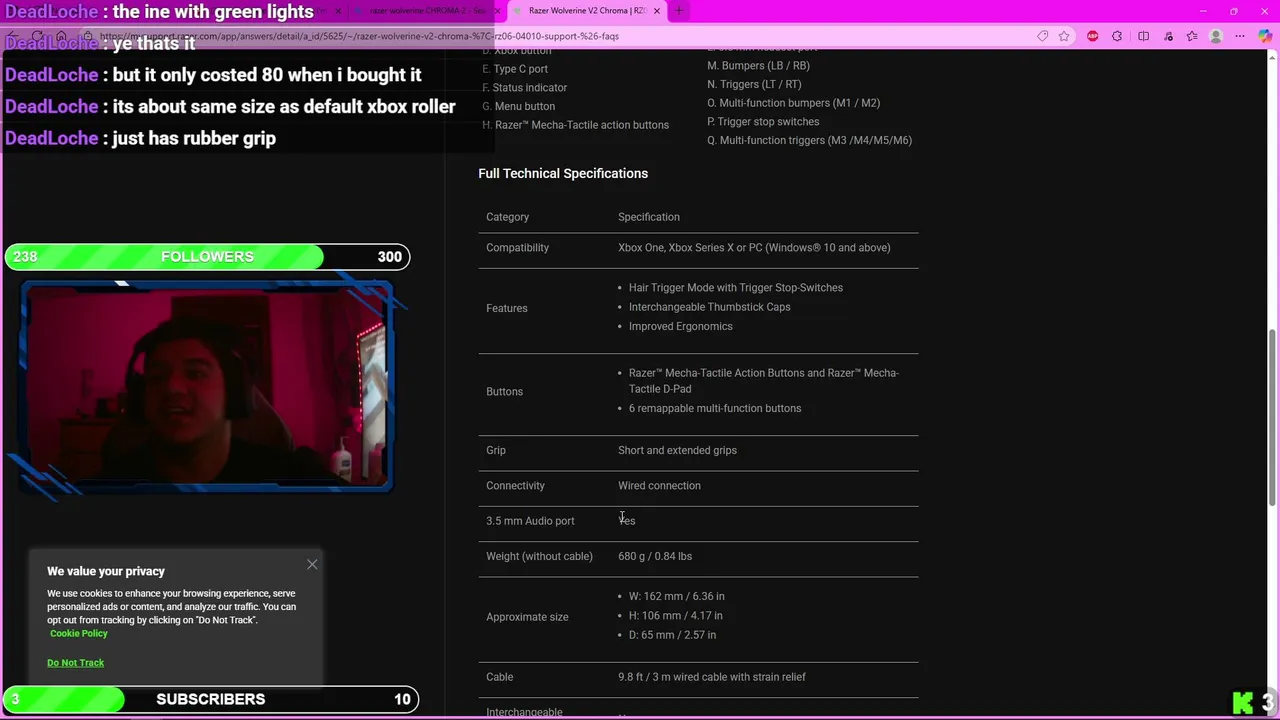1280x720 pixels.
Task: Click 'Improved Ergonomics' bullet
Action: click(680, 326)
